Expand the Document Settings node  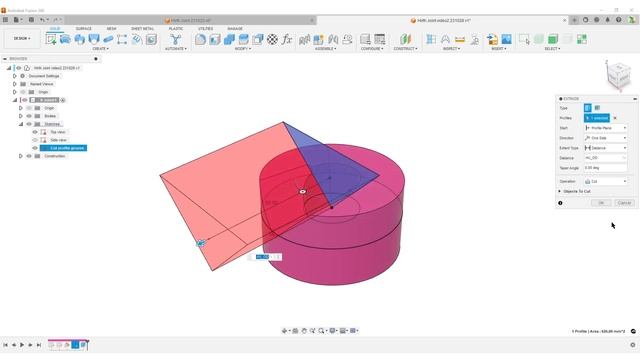[15, 76]
